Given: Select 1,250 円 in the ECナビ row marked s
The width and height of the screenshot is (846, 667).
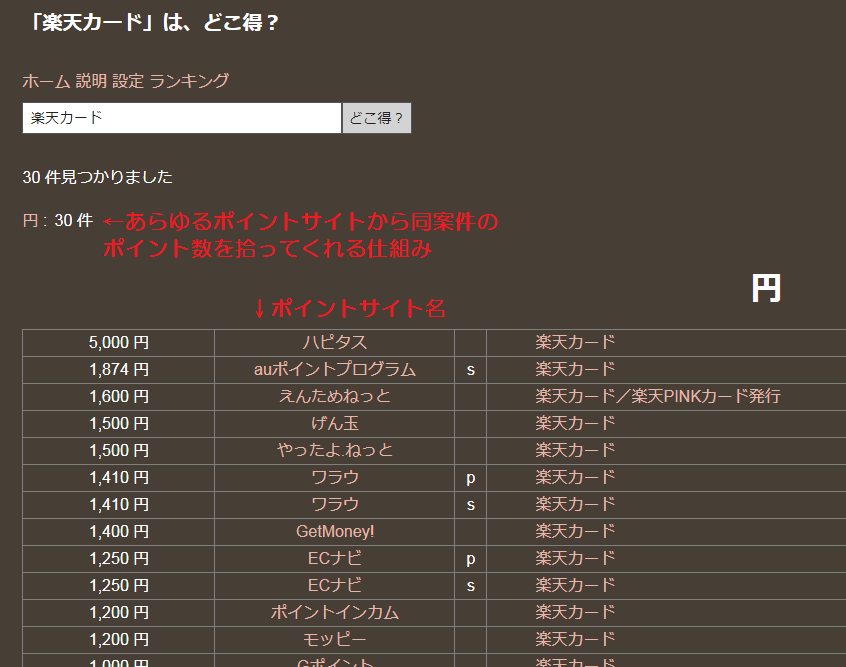Looking at the screenshot, I should (119, 586).
